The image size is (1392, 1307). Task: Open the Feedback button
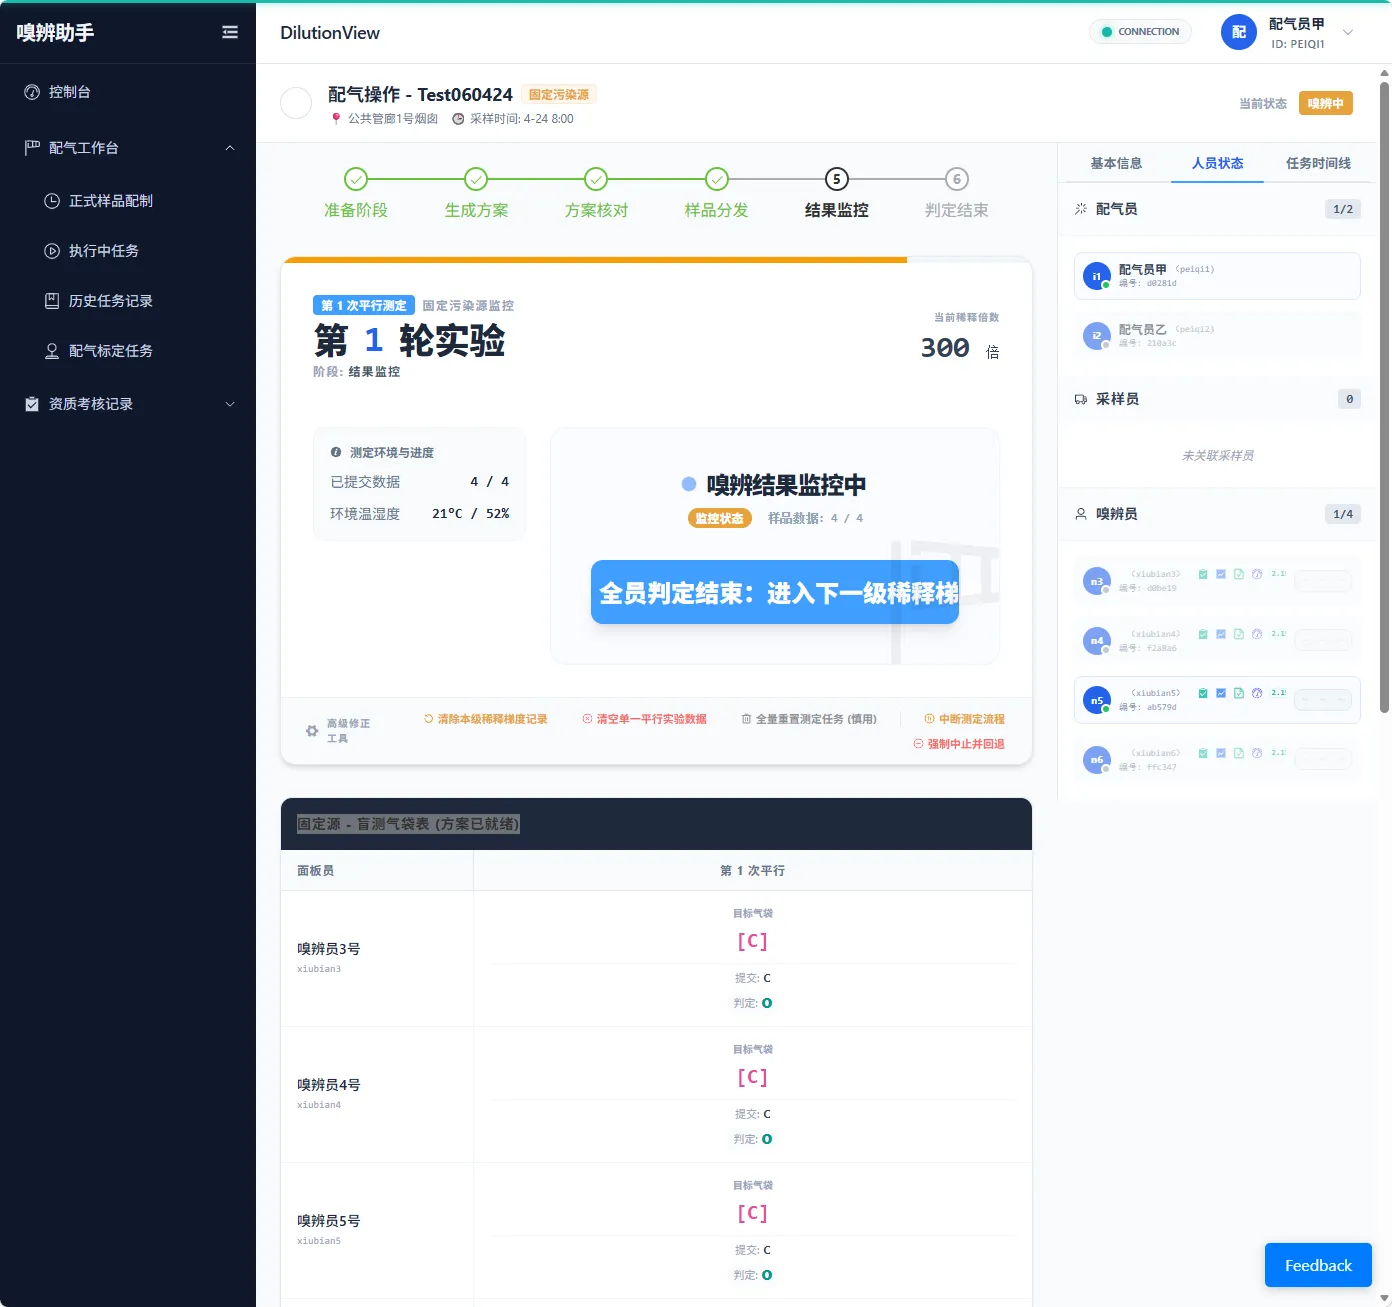[1318, 1265]
